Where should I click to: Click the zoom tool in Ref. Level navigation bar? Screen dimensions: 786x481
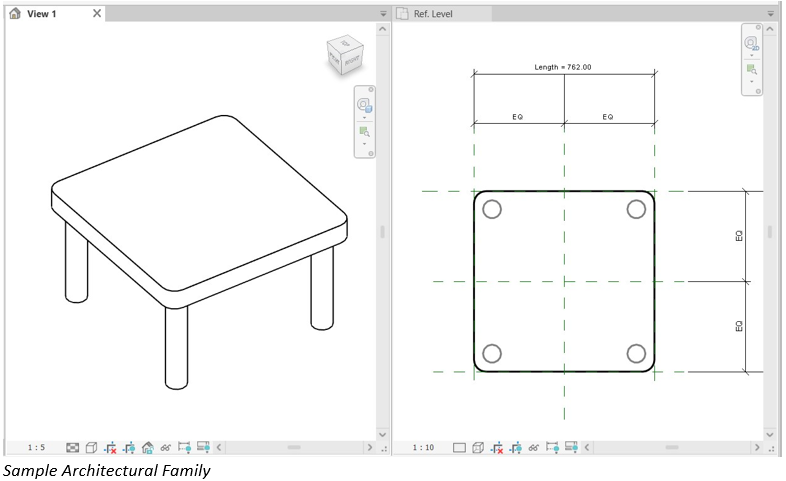tap(750, 69)
